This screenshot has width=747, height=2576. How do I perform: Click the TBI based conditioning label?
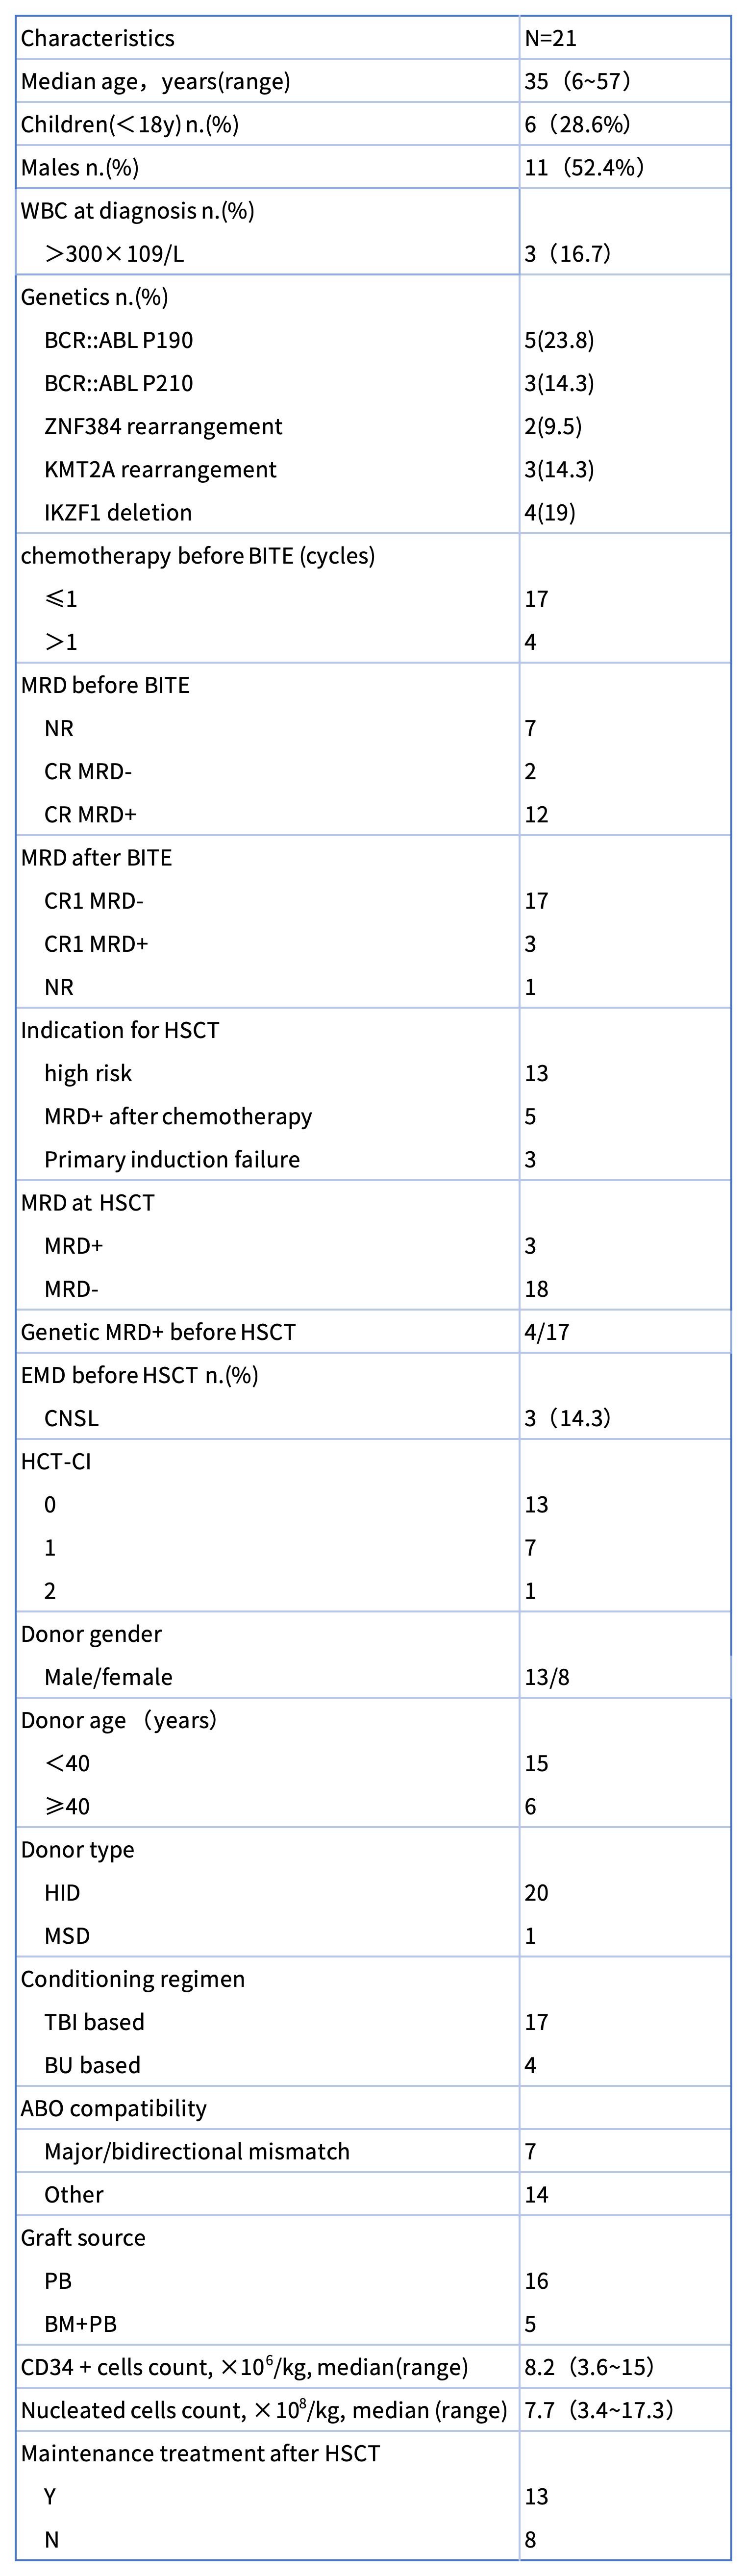click(94, 2022)
